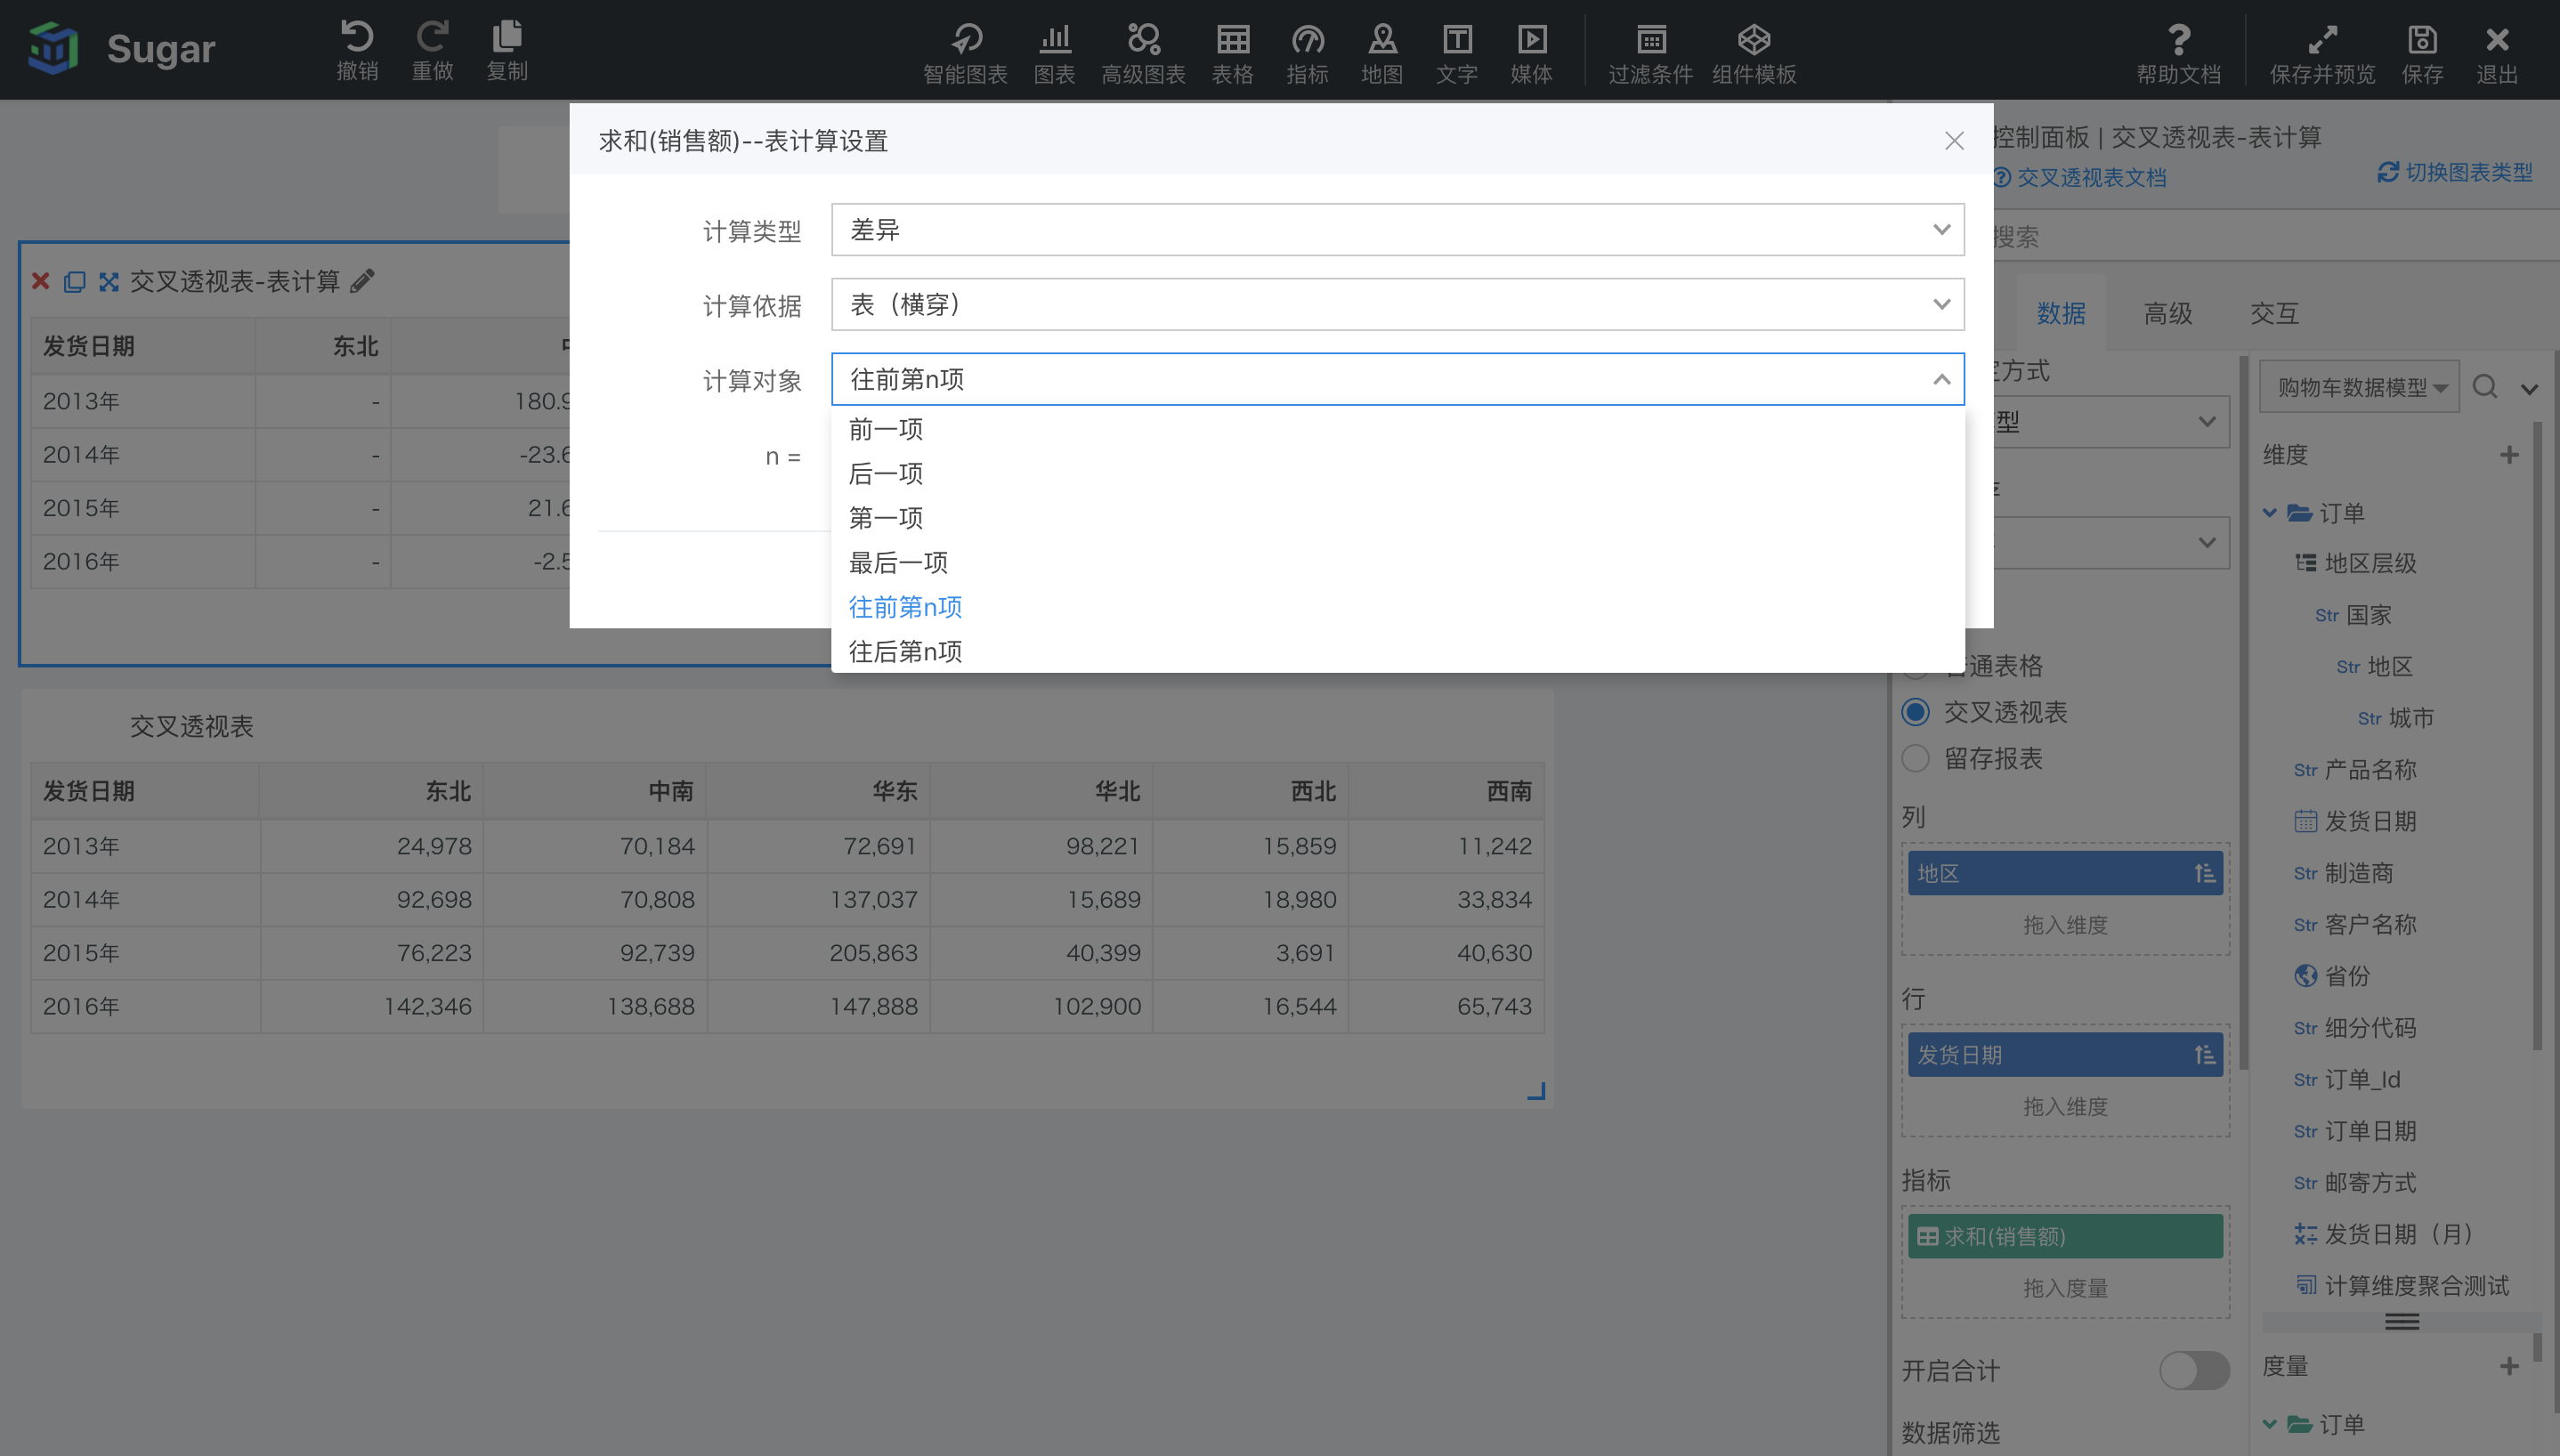Open the 指标 indicator tool
The image size is (2560, 1456).
pos(1307,53)
